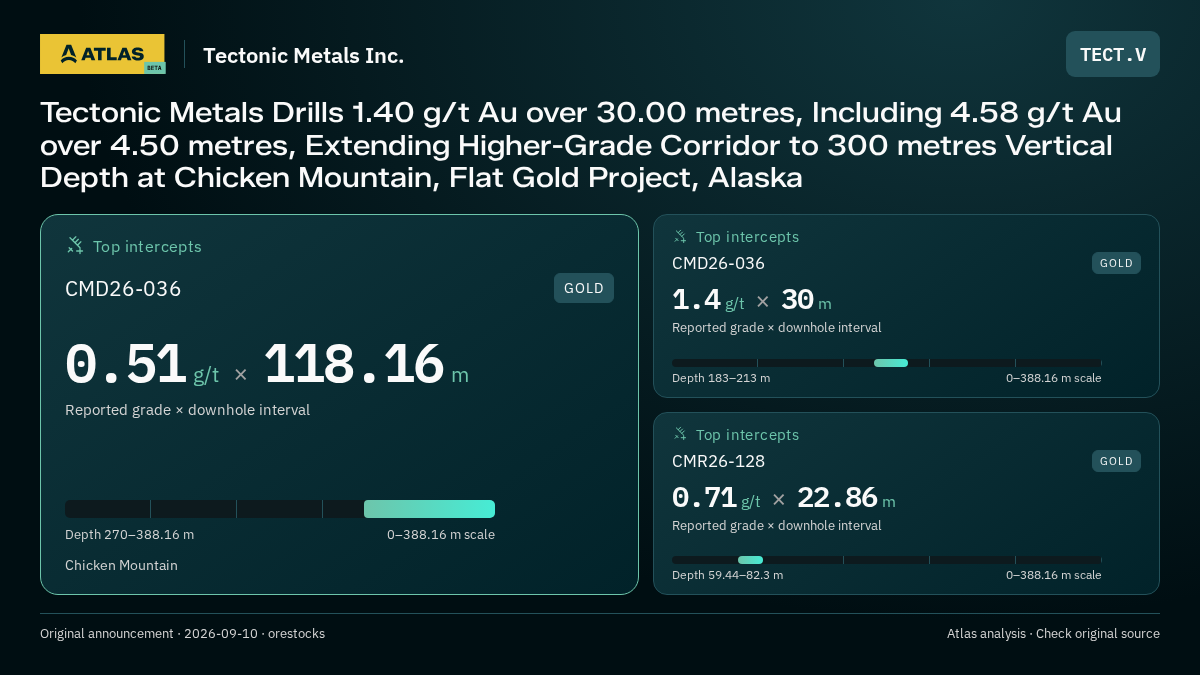Click the Atlas logo badge
The height and width of the screenshot is (675, 1200).
(x=102, y=54)
